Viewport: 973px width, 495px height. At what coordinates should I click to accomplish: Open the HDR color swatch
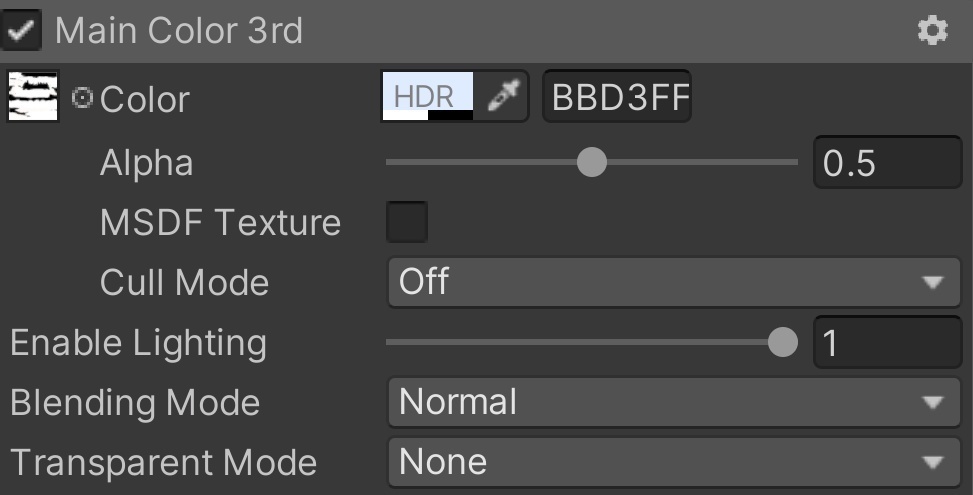[x=428, y=96]
